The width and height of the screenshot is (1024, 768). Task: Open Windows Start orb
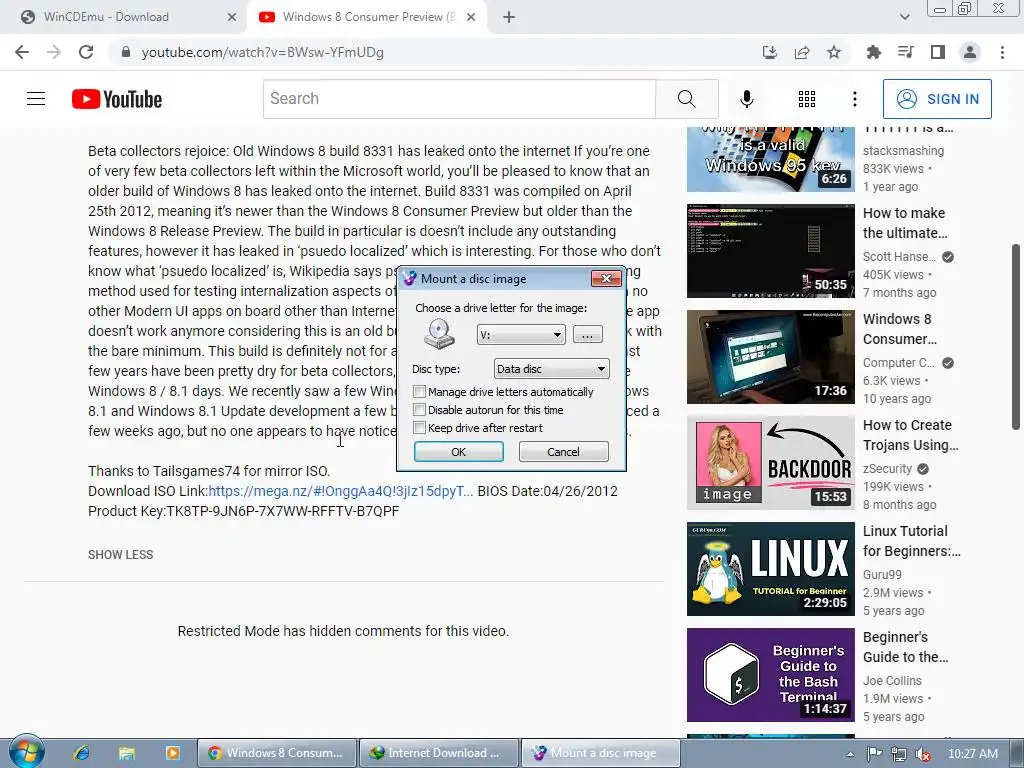click(x=27, y=752)
